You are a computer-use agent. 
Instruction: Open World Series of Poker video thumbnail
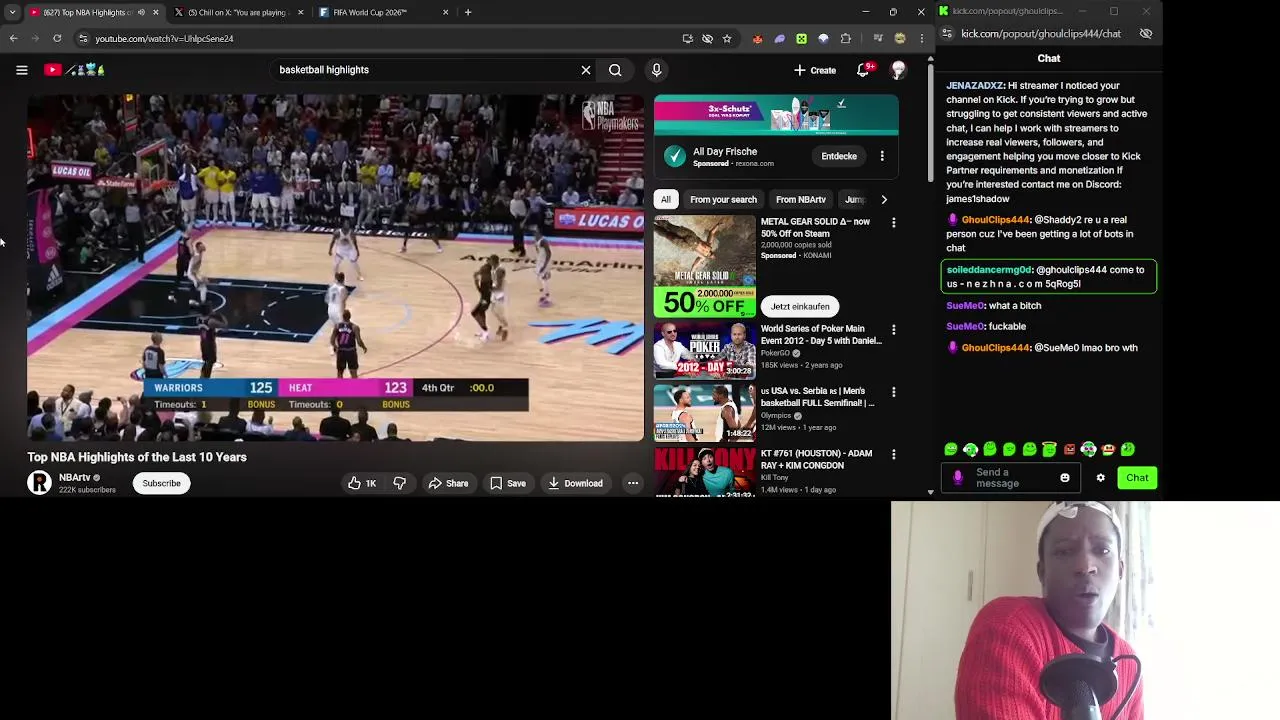705,350
